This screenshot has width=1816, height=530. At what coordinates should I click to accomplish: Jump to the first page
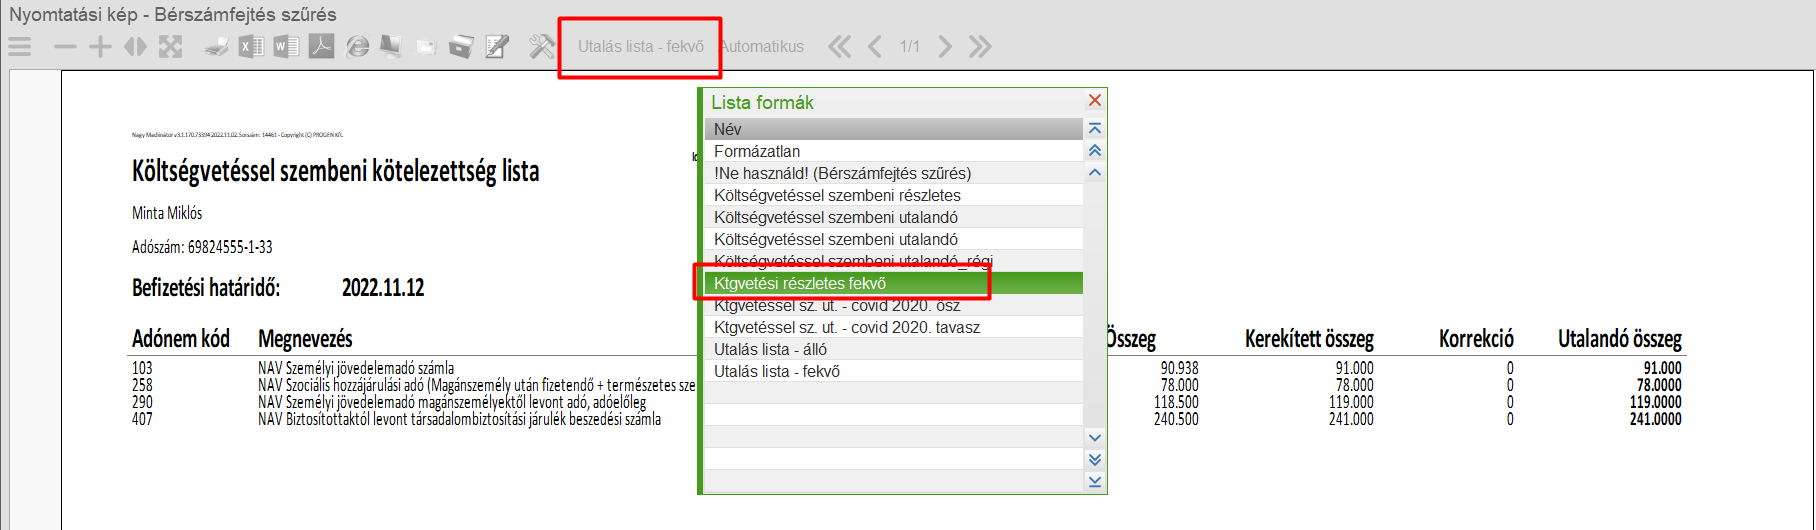[840, 46]
